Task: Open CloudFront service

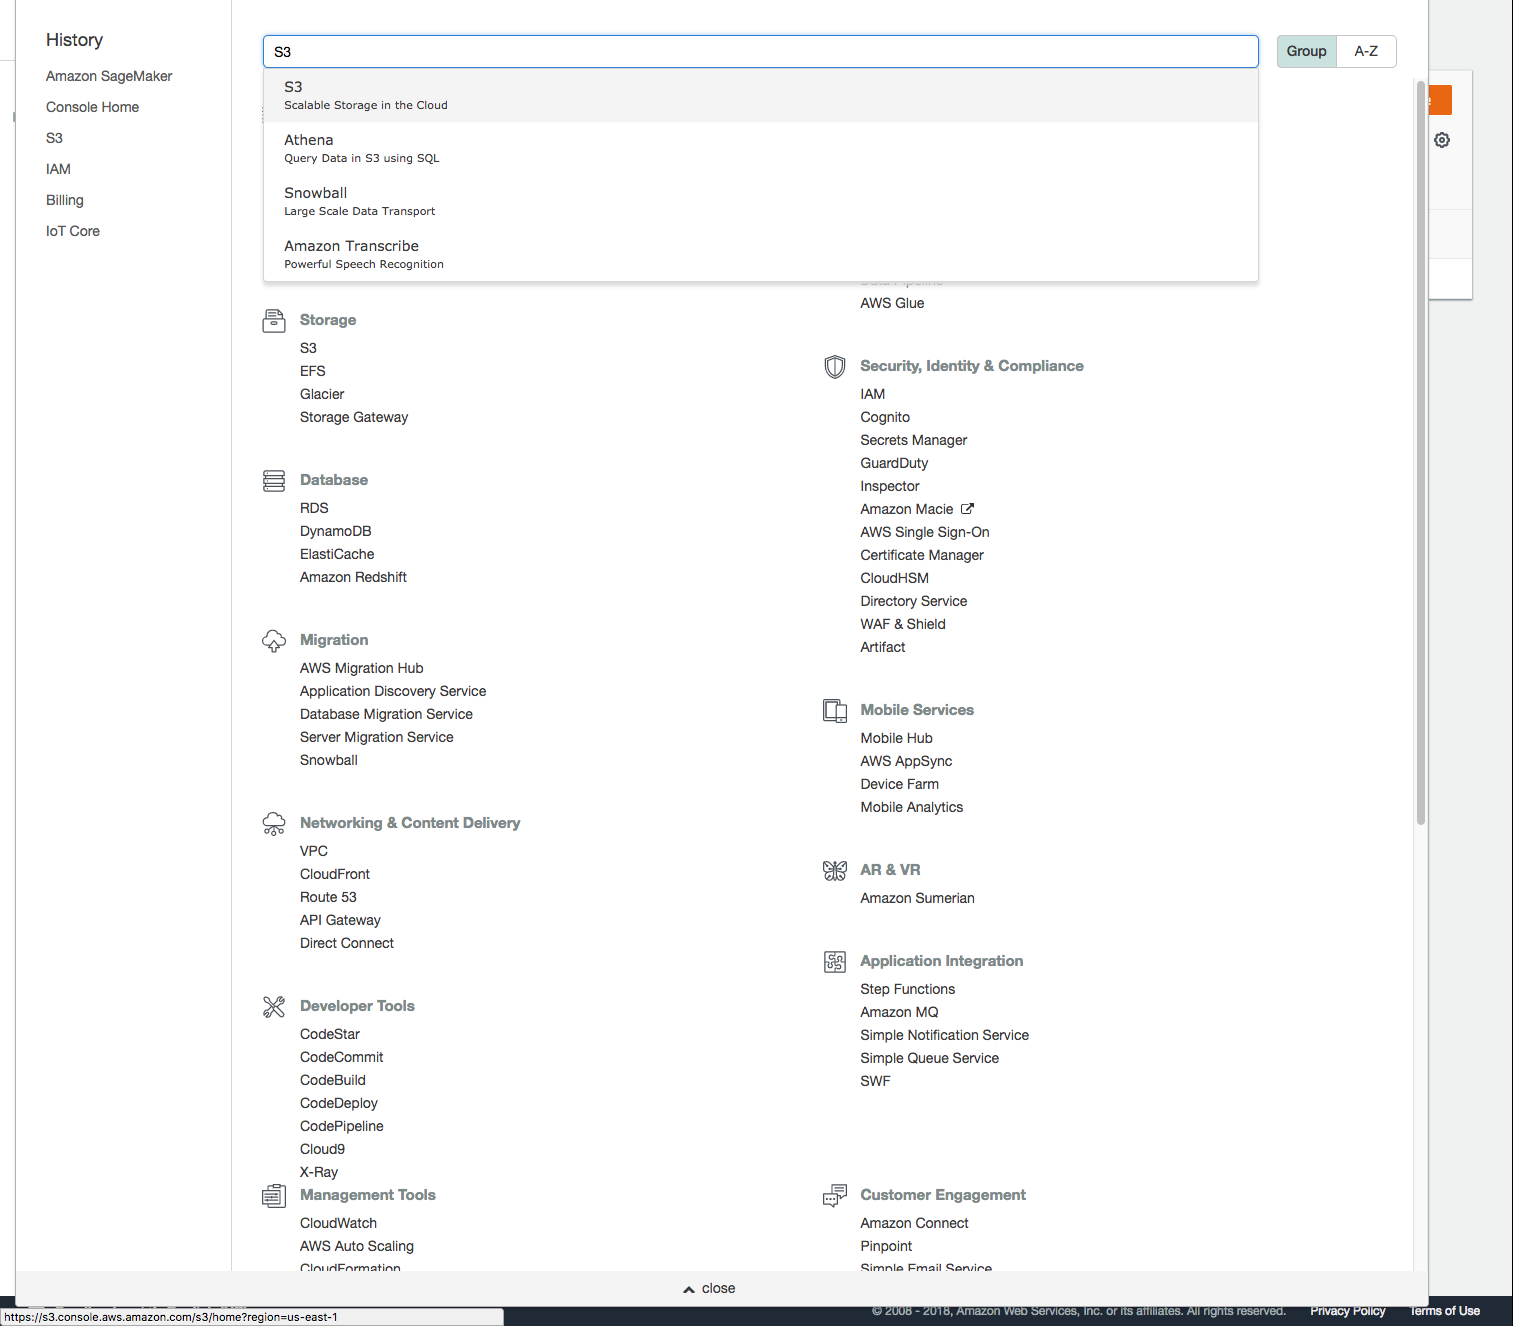Action: click(335, 874)
